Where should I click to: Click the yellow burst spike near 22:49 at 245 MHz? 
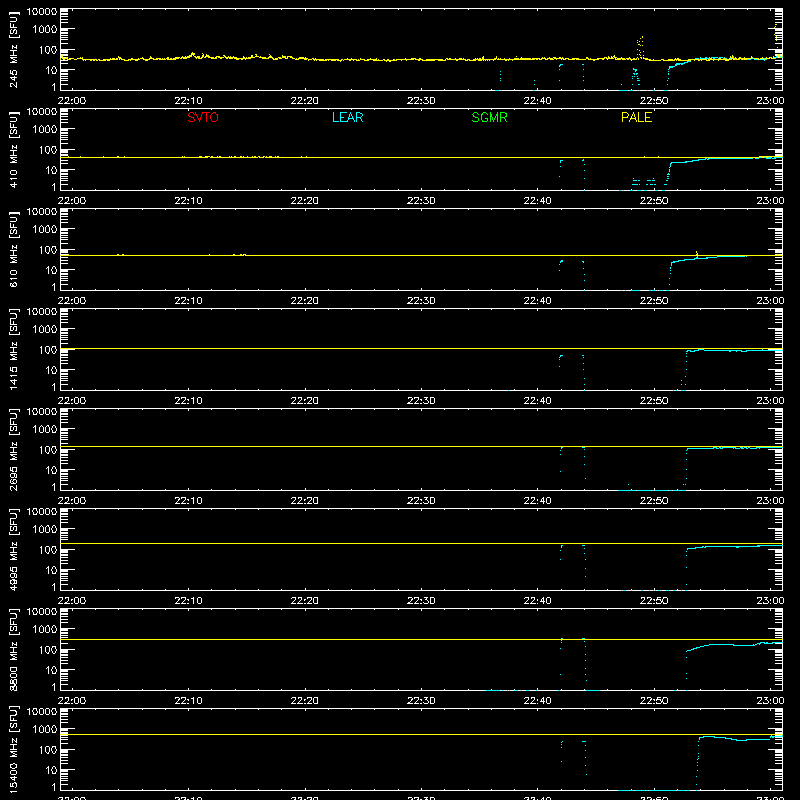[x=640, y=47]
